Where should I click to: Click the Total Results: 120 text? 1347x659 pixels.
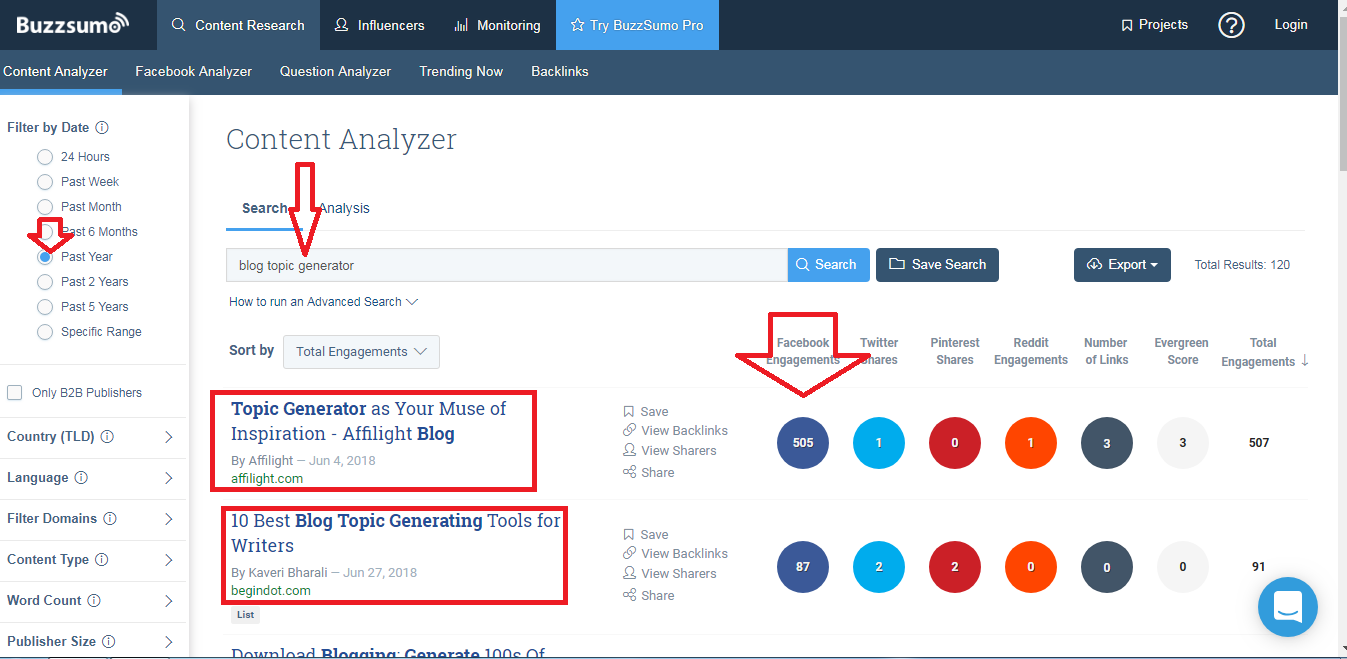tap(1242, 265)
